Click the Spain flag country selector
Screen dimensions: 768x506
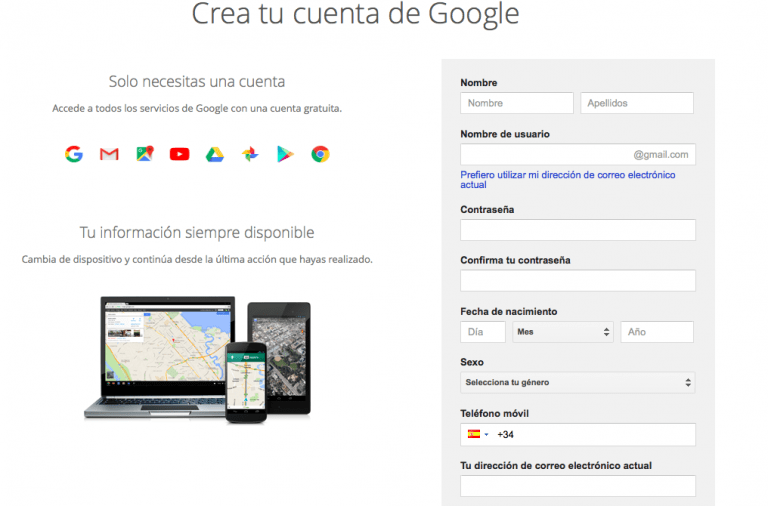(x=478, y=434)
